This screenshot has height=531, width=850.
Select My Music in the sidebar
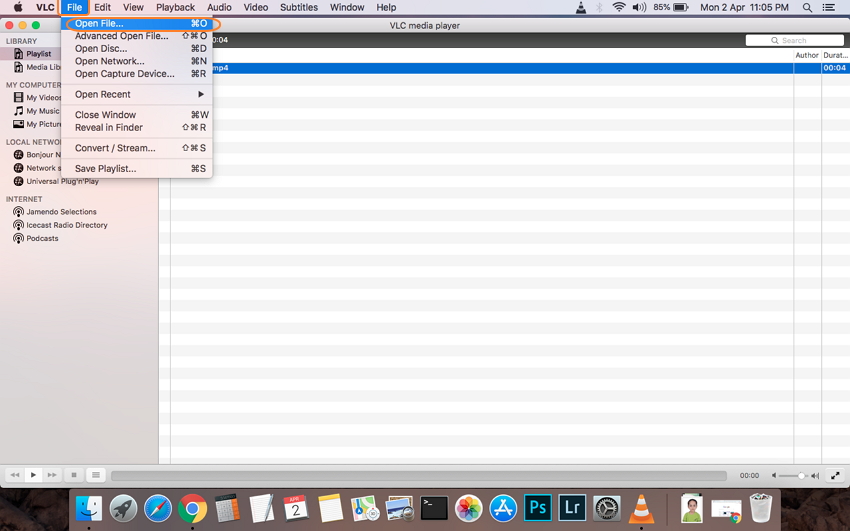click(36, 111)
